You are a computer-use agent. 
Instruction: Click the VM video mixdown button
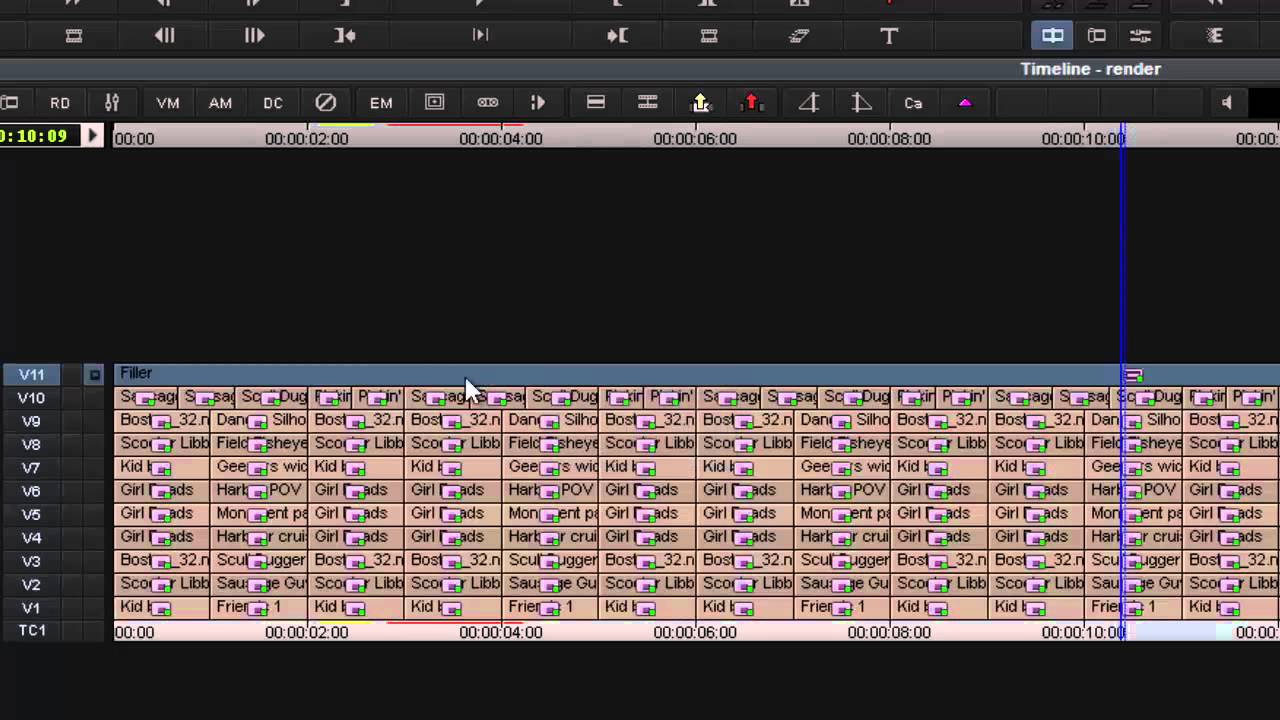coord(168,103)
